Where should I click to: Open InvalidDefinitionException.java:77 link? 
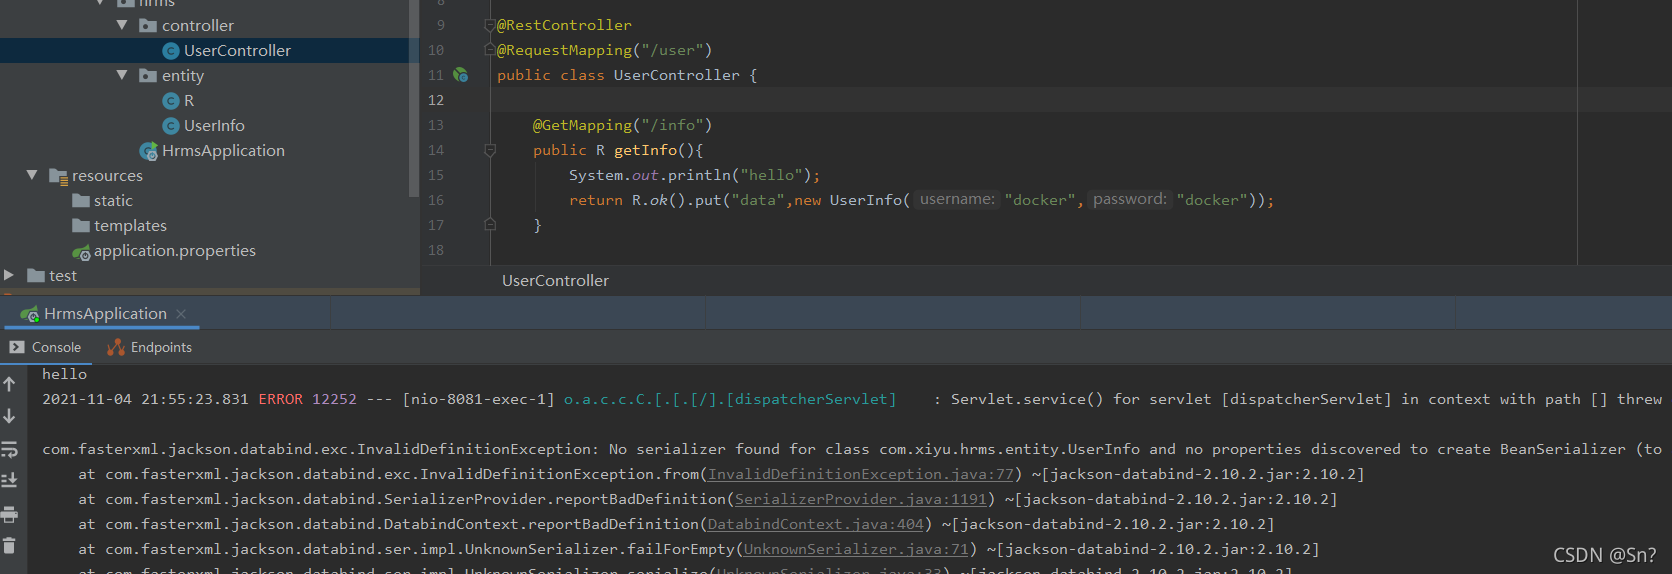click(861, 474)
